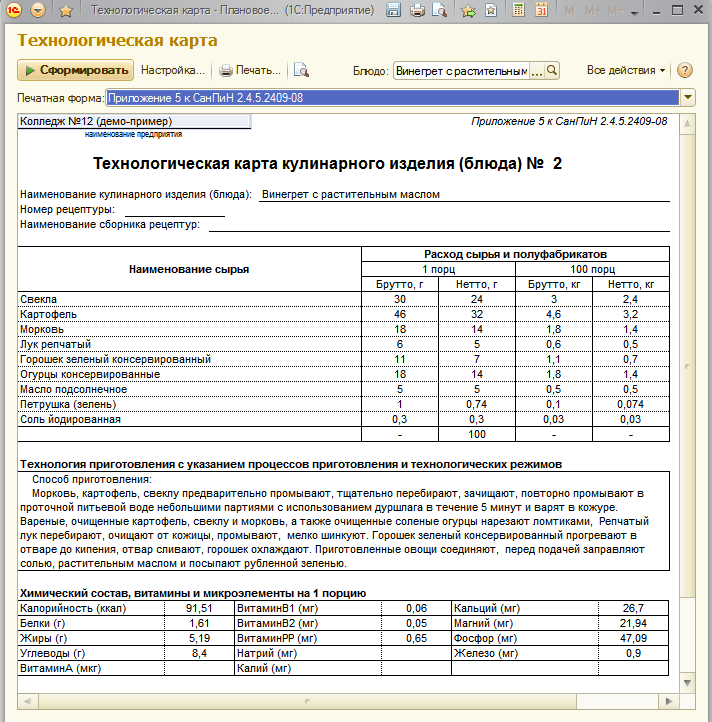Click preview magnifier icon next to Печать

301,70
